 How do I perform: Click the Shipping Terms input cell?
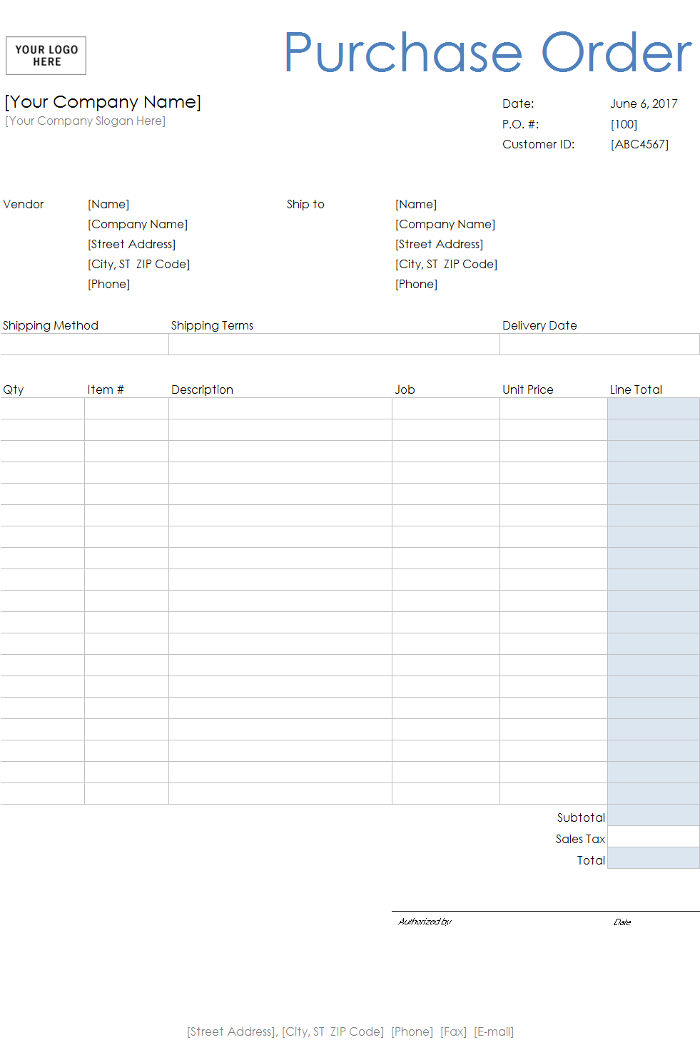(x=334, y=344)
